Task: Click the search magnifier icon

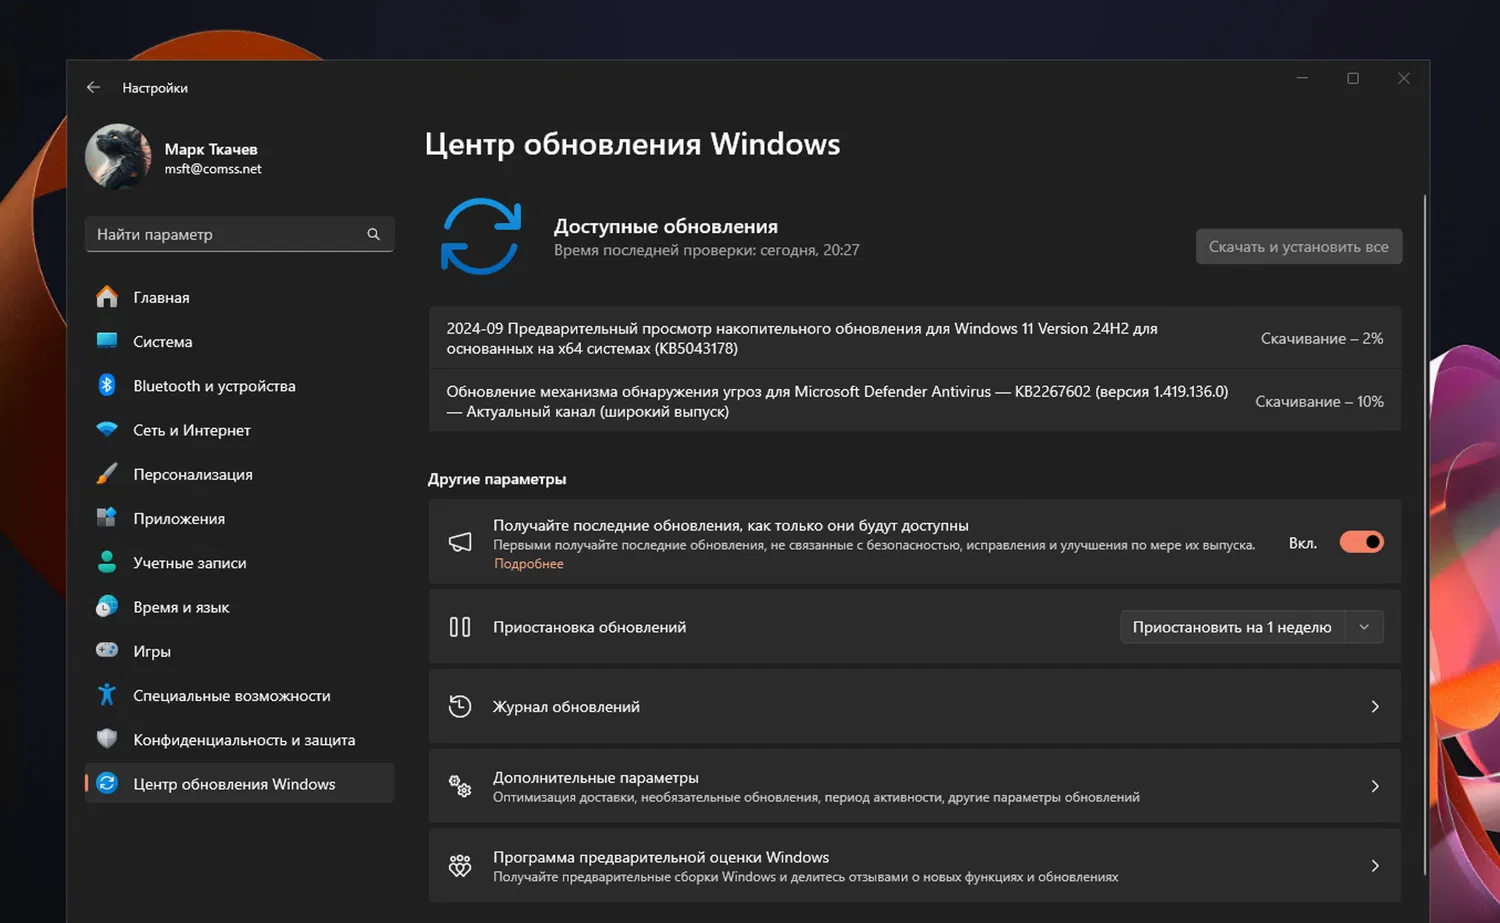Action: point(374,234)
